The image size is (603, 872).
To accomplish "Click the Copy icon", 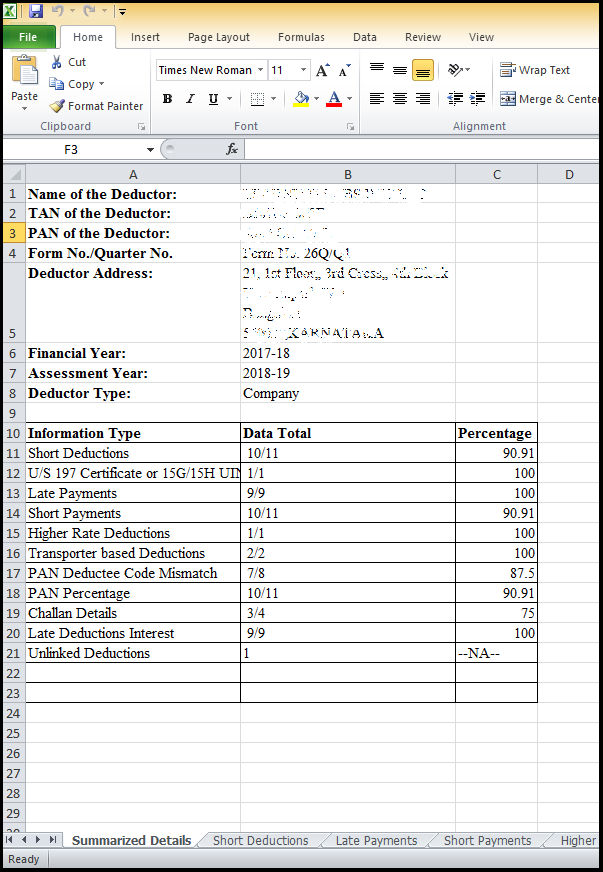I will pyautogui.click(x=56, y=84).
